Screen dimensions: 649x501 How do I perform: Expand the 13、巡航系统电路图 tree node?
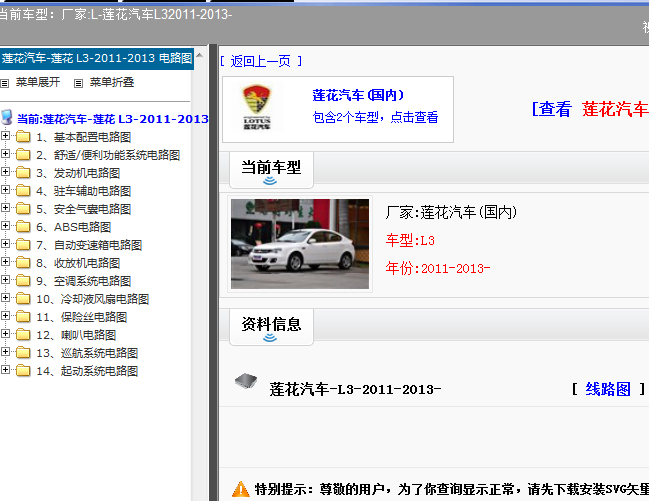point(5,352)
